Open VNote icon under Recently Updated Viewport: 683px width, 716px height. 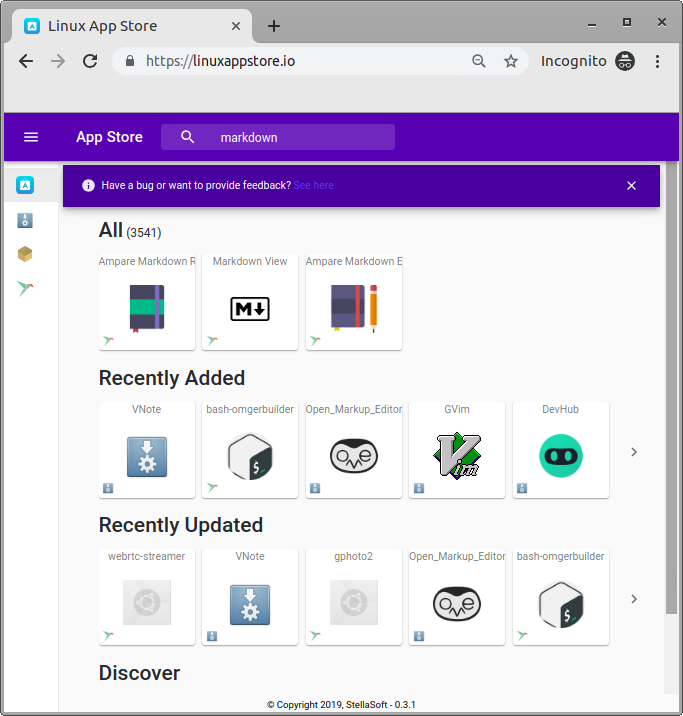pos(250,605)
